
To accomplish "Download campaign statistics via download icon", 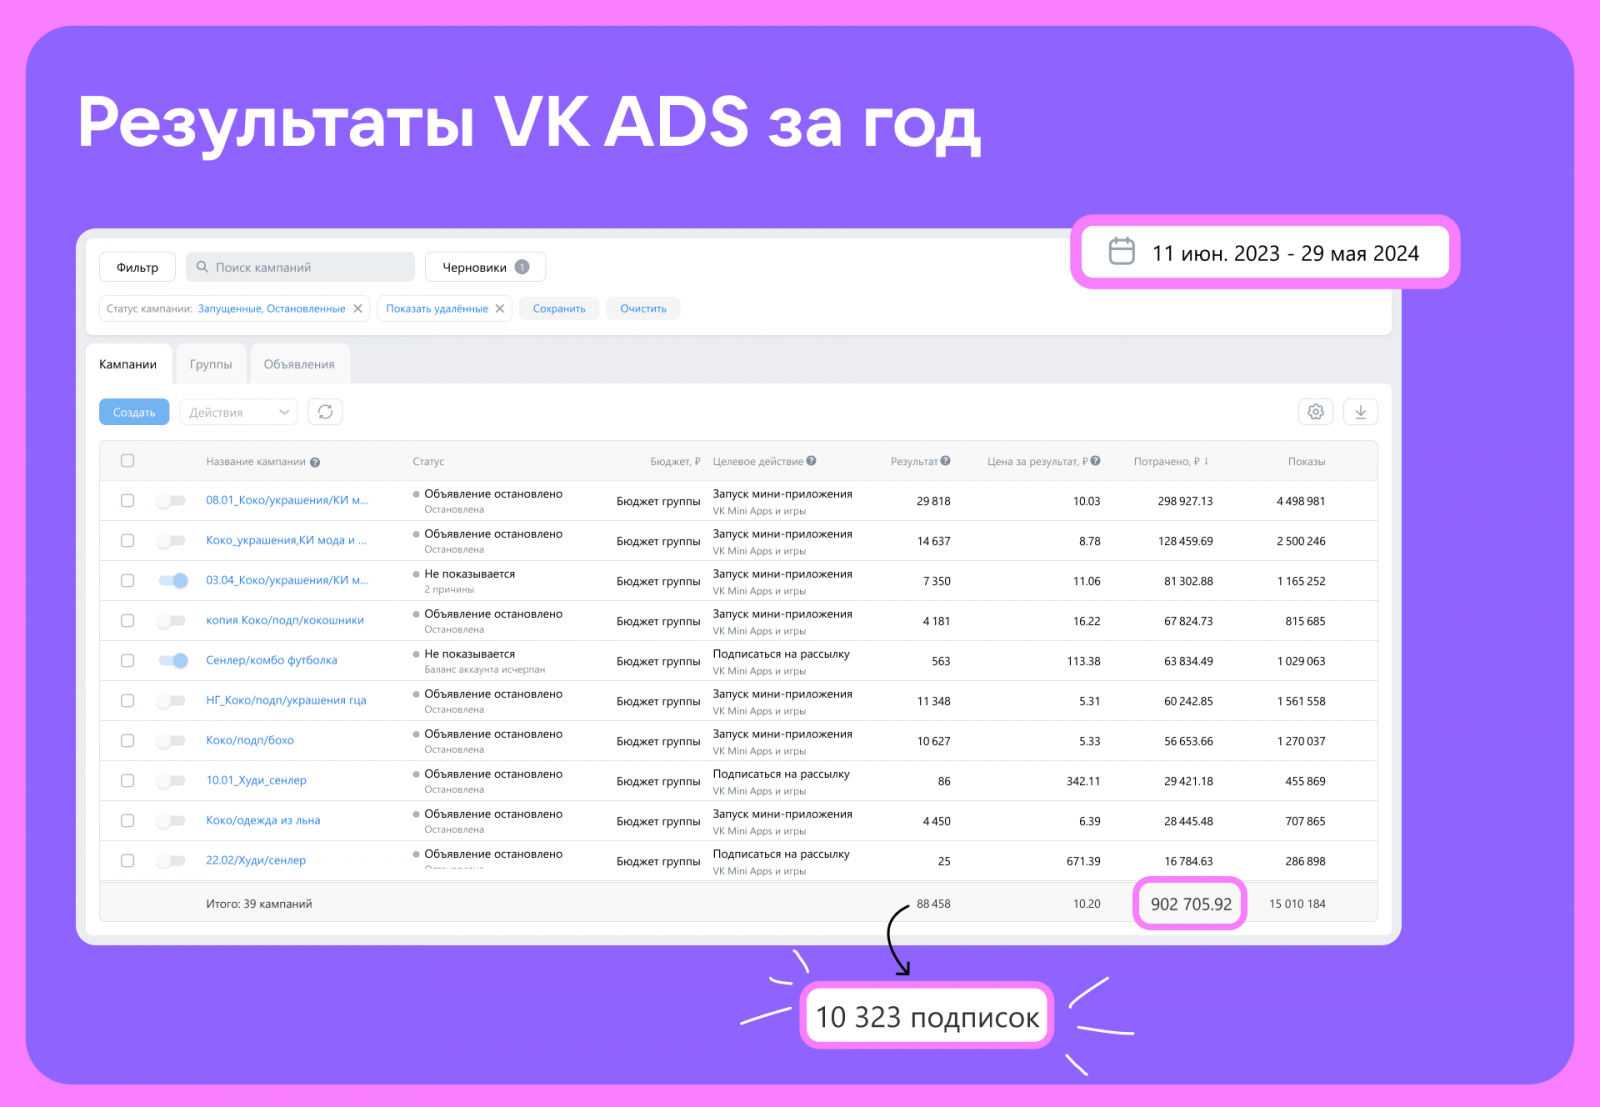I will click(x=1360, y=412).
